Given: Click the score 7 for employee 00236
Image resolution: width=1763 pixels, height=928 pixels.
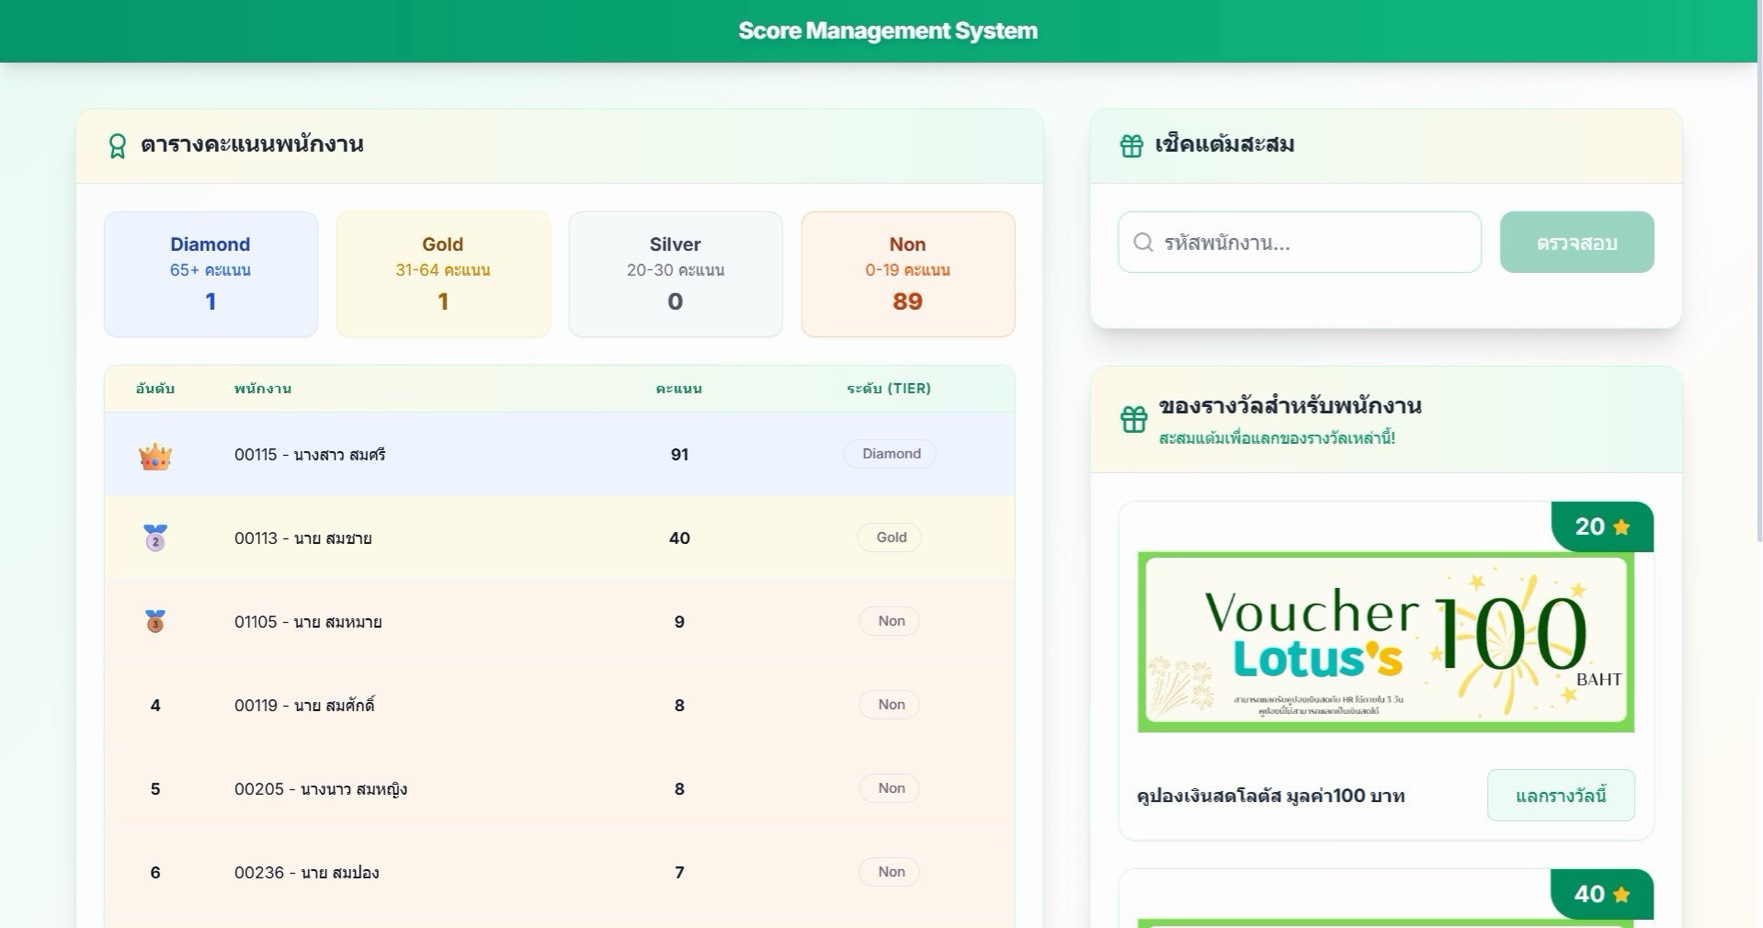Looking at the screenshot, I should pos(679,873).
